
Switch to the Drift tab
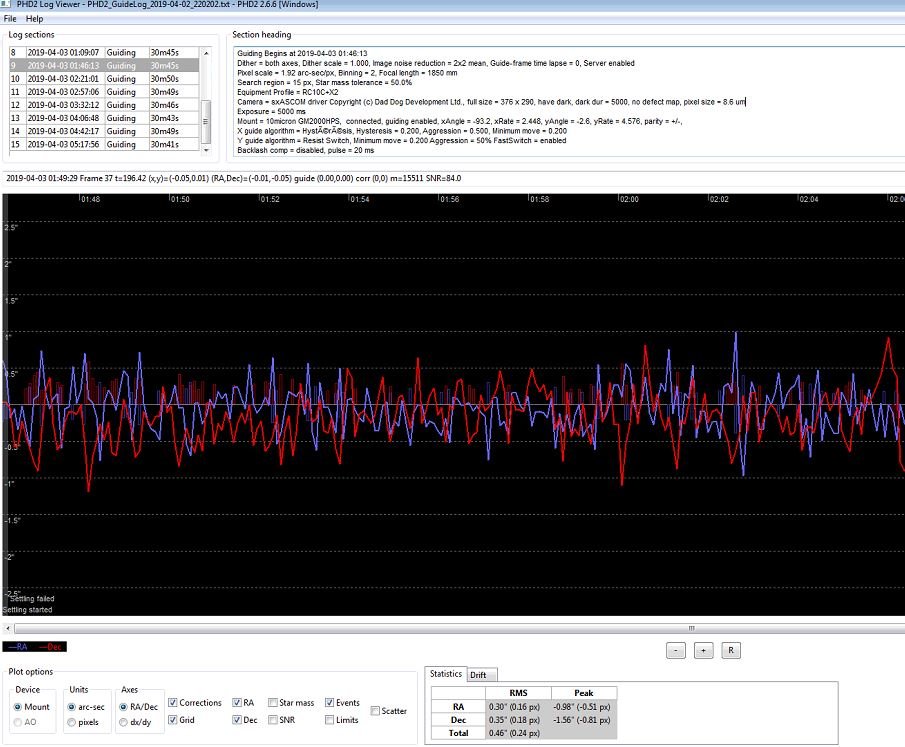pyautogui.click(x=481, y=675)
